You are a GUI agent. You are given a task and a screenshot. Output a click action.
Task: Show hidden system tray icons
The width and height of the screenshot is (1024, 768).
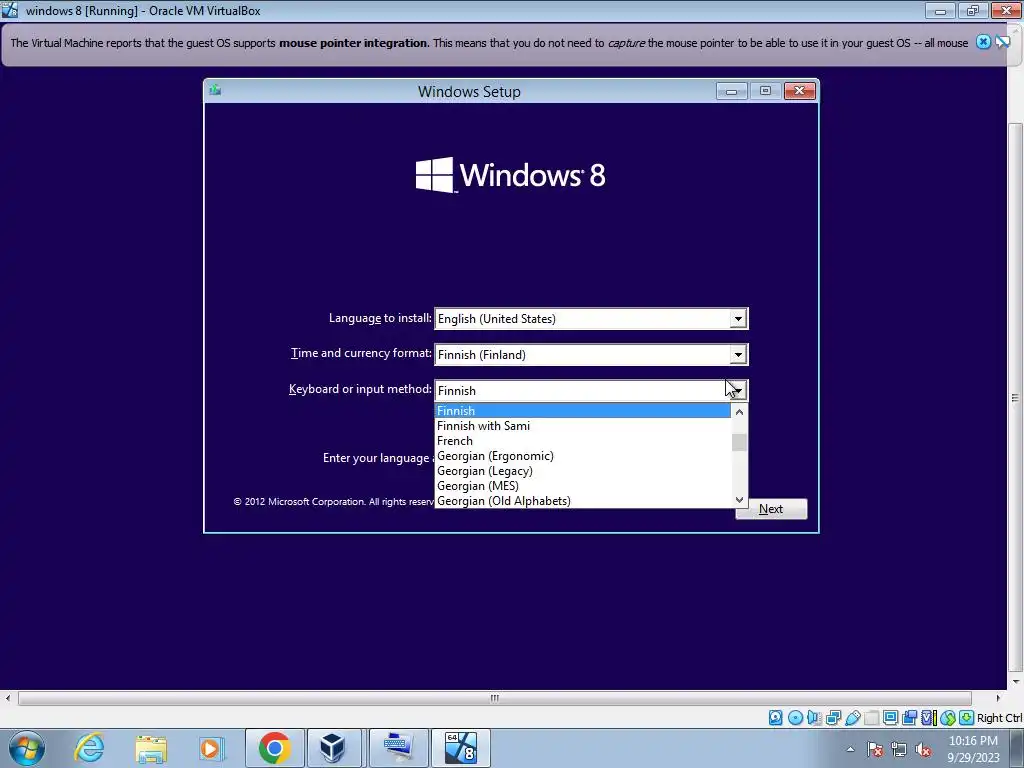pyautogui.click(x=850, y=750)
